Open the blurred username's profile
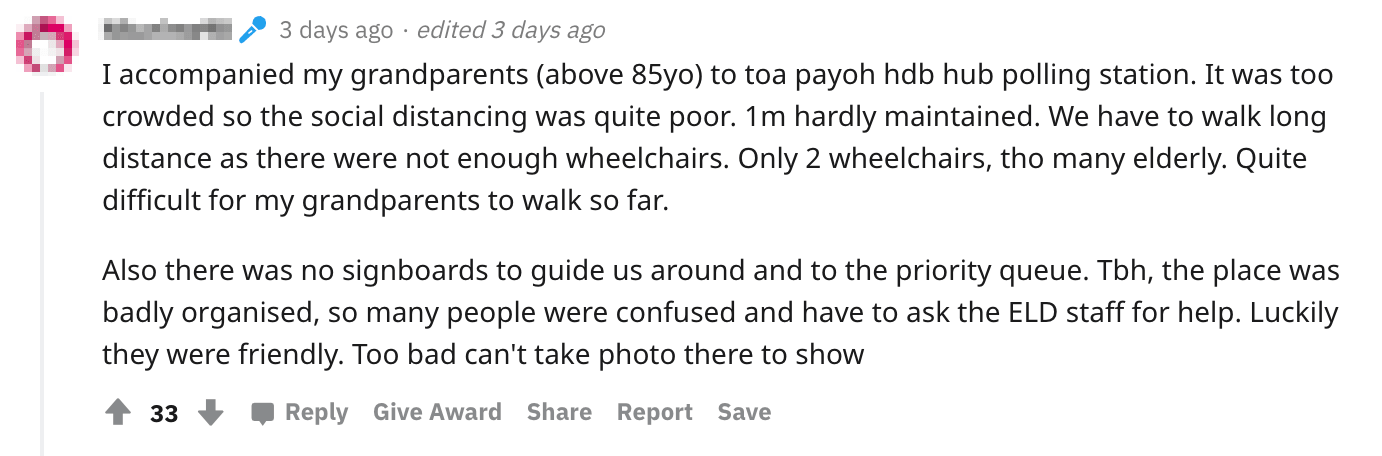Image resolution: width=1382 pixels, height=456 pixels. [x=166, y=30]
